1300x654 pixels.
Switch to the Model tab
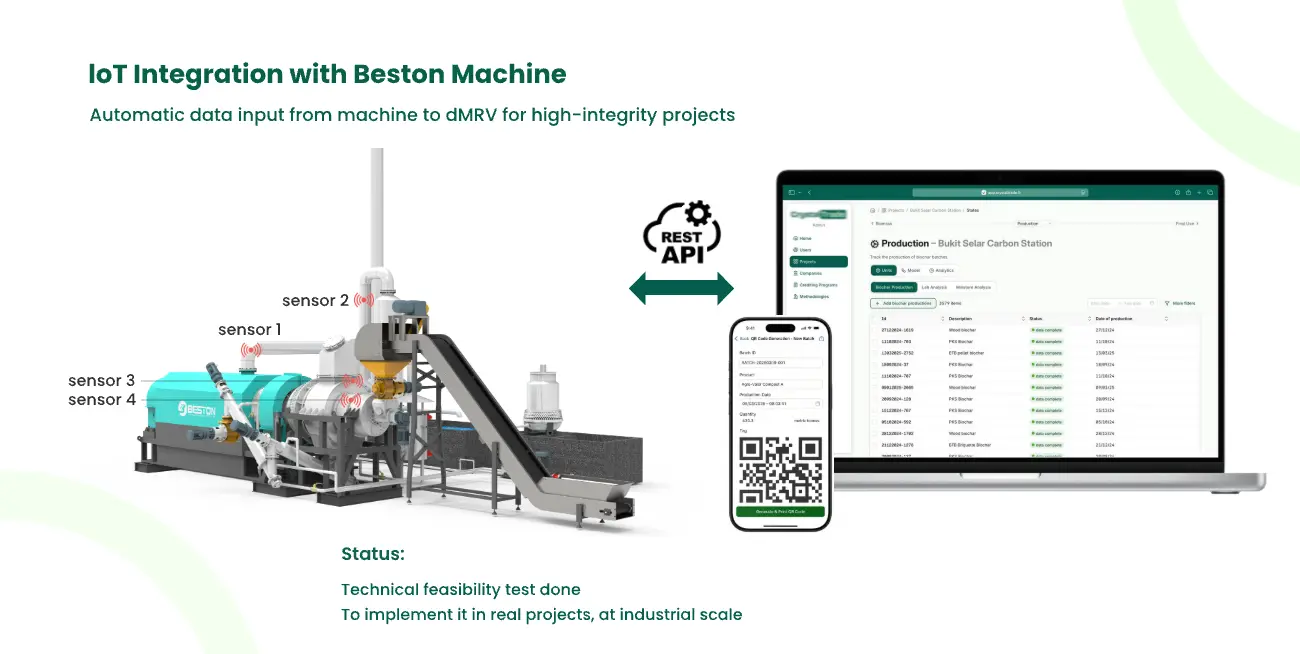[911, 270]
